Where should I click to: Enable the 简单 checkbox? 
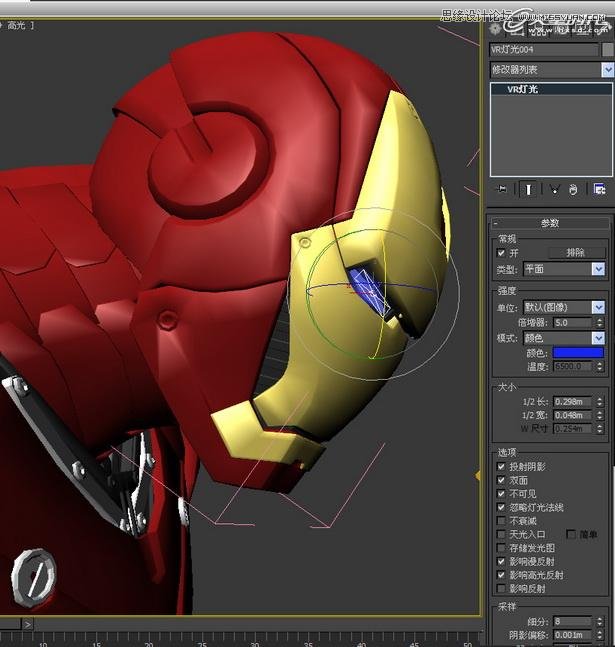pyautogui.click(x=571, y=534)
